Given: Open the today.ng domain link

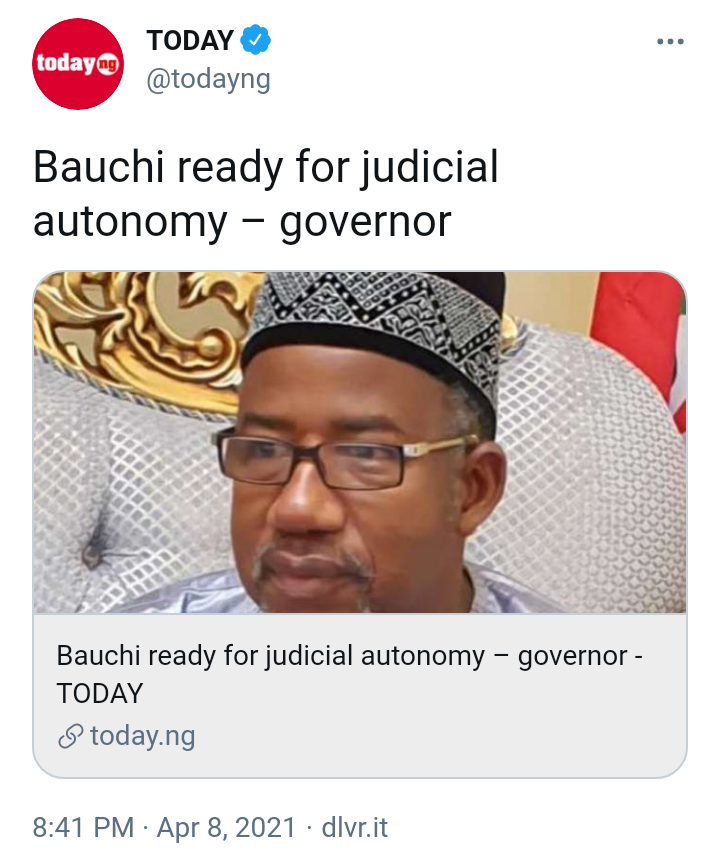Looking at the screenshot, I should pyautogui.click(x=143, y=736).
